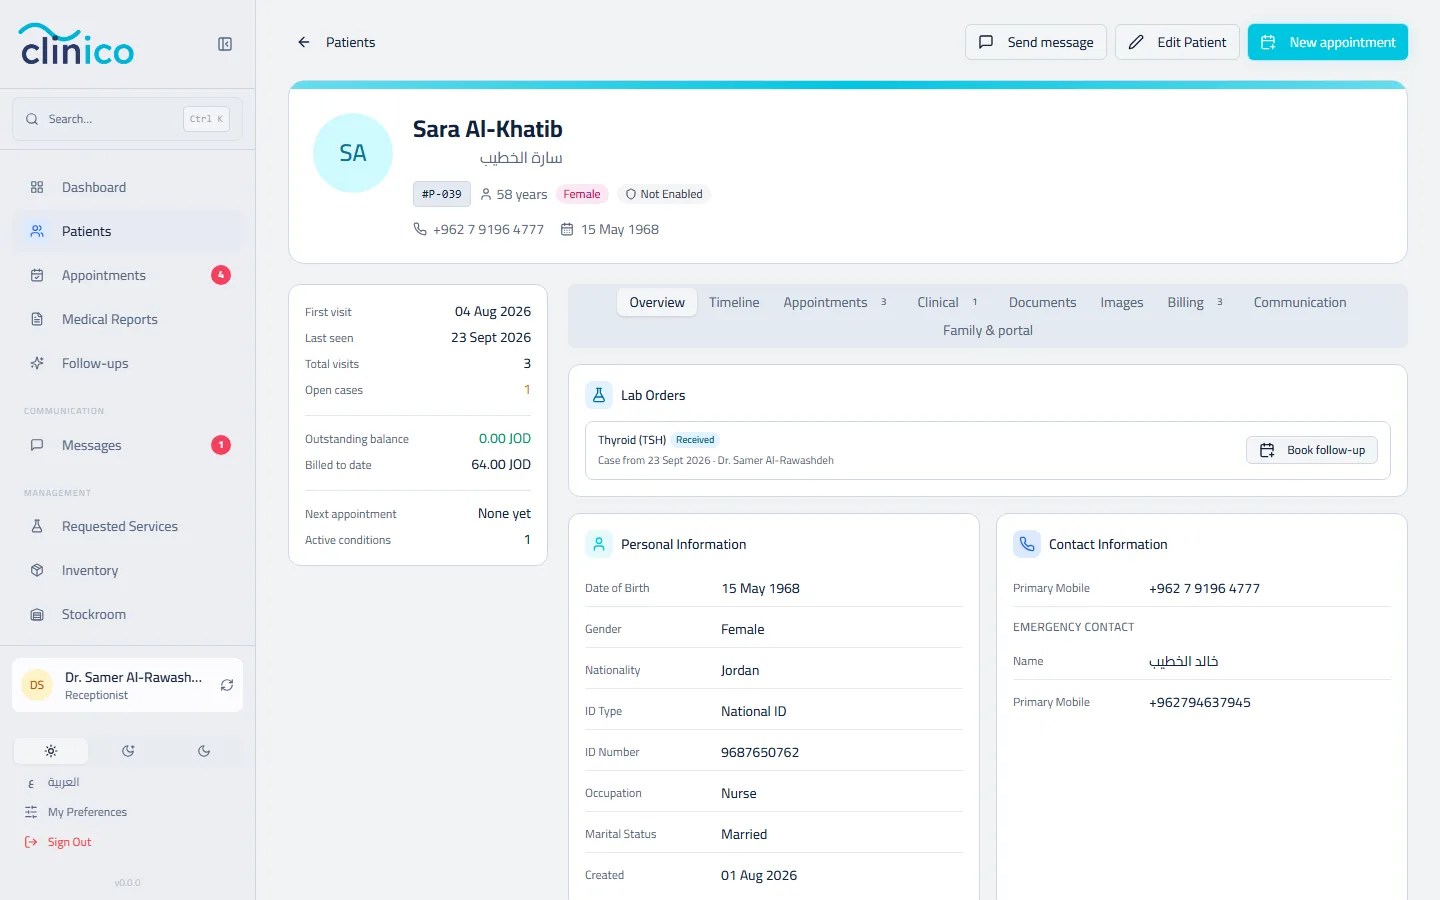Image resolution: width=1440 pixels, height=900 pixels.
Task: Open My Preferences
Action: (x=76, y=812)
